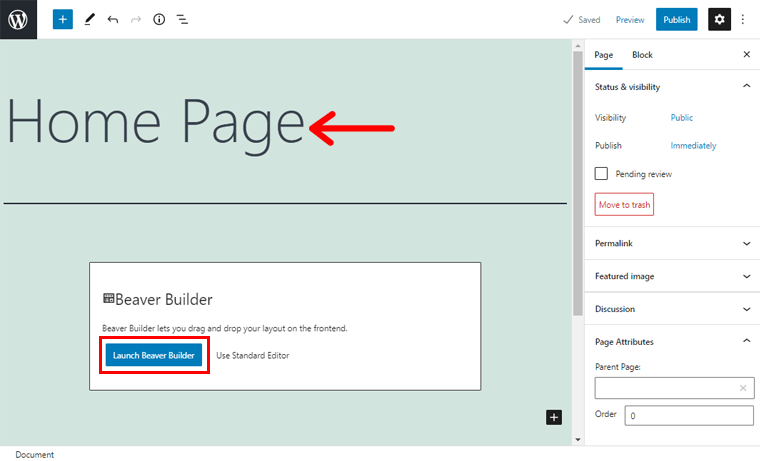The width and height of the screenshot is (760, 461).
Task: Toggle the settings gear panel
Action: (x=719, y=19)
